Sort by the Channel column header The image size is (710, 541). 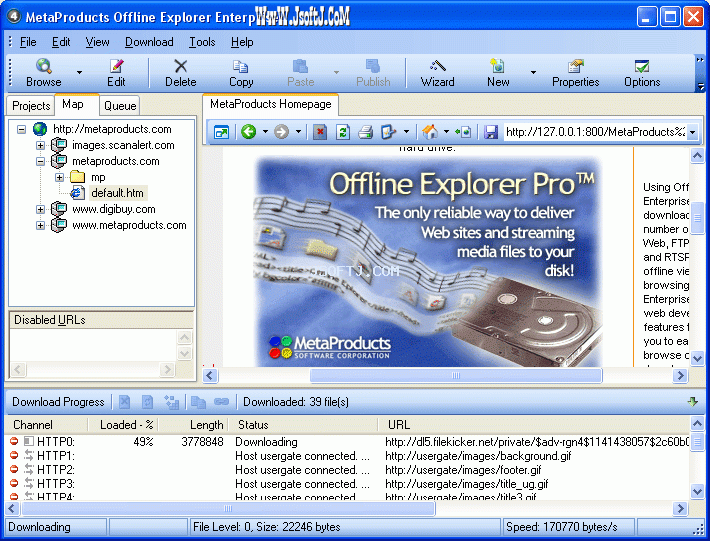[x=46, y=425]
